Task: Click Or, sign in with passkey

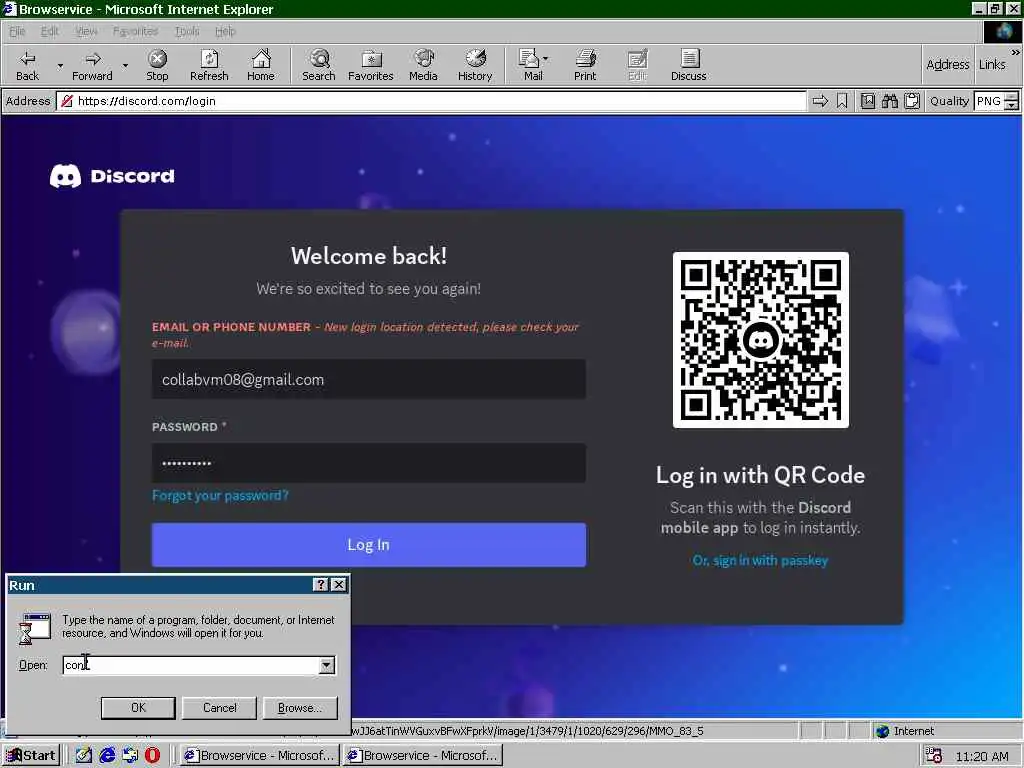Action: tap(760, 560)
